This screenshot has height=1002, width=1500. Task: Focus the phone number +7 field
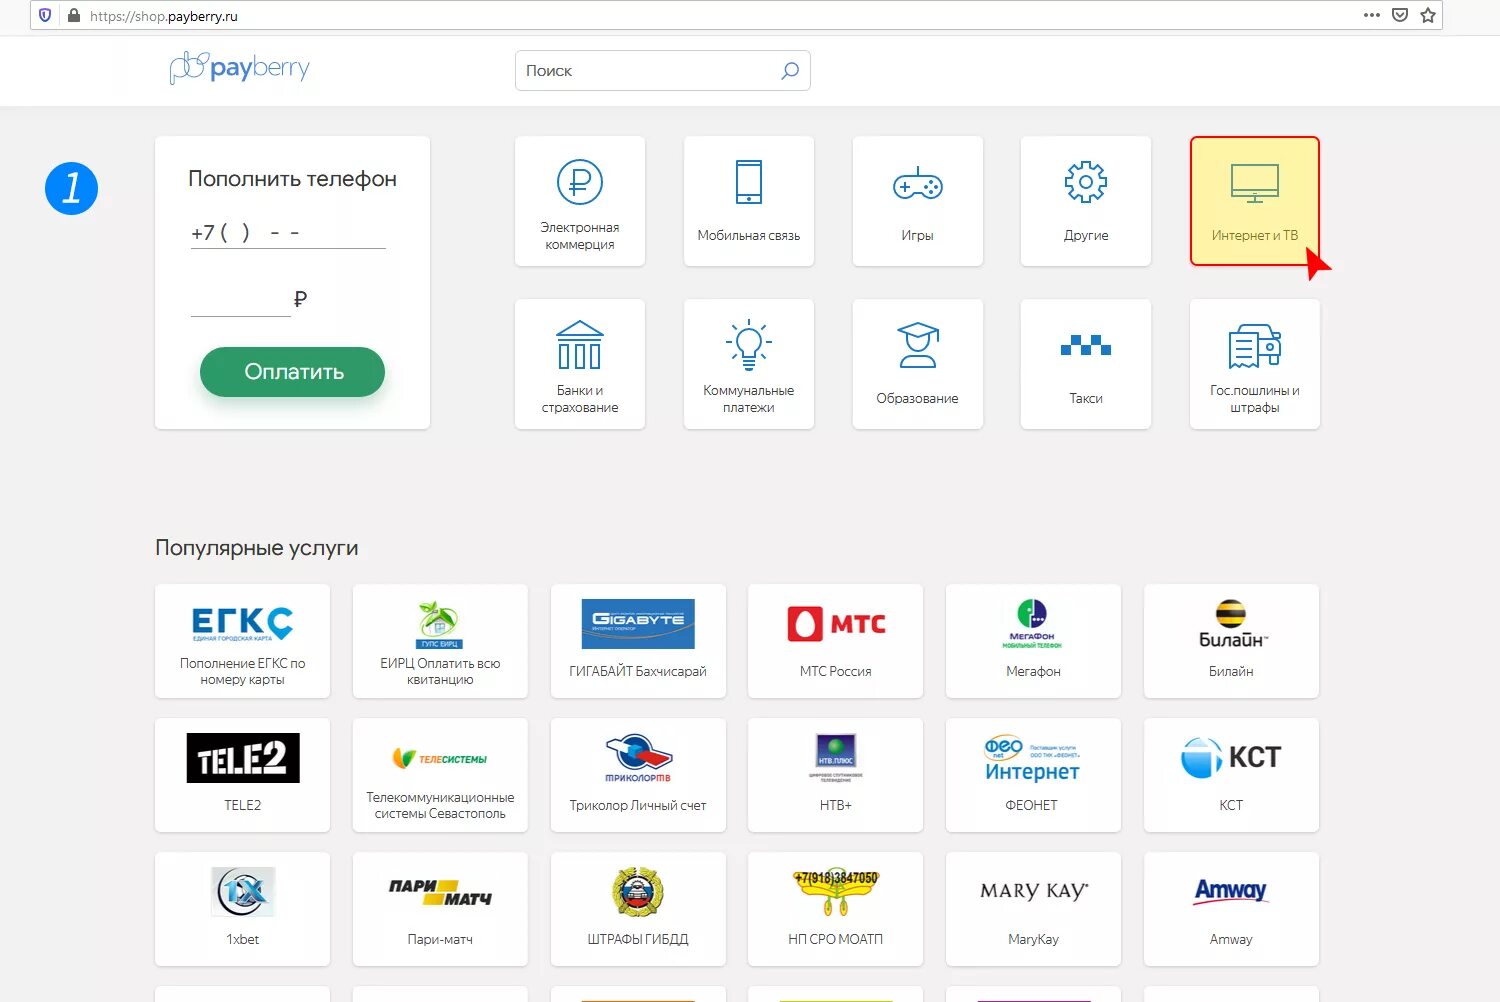click(288, 233)
